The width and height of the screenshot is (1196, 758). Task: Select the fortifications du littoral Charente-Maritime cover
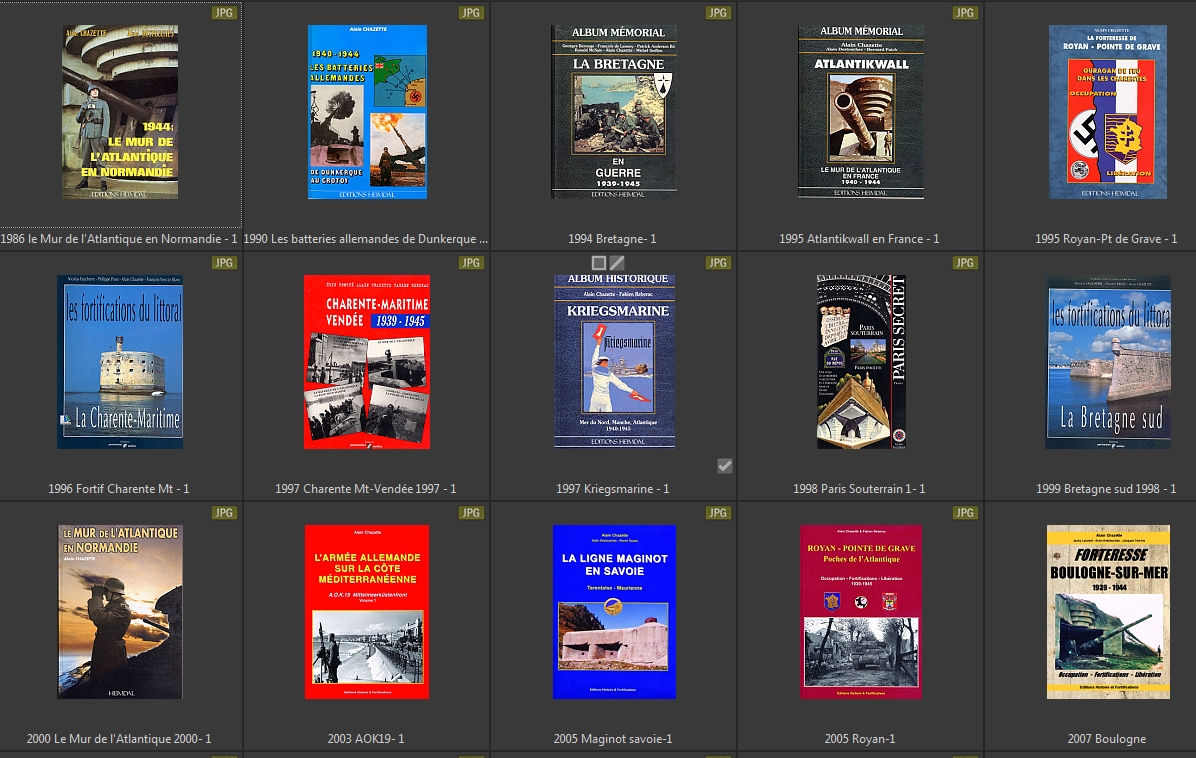click(x=120, y=362)
